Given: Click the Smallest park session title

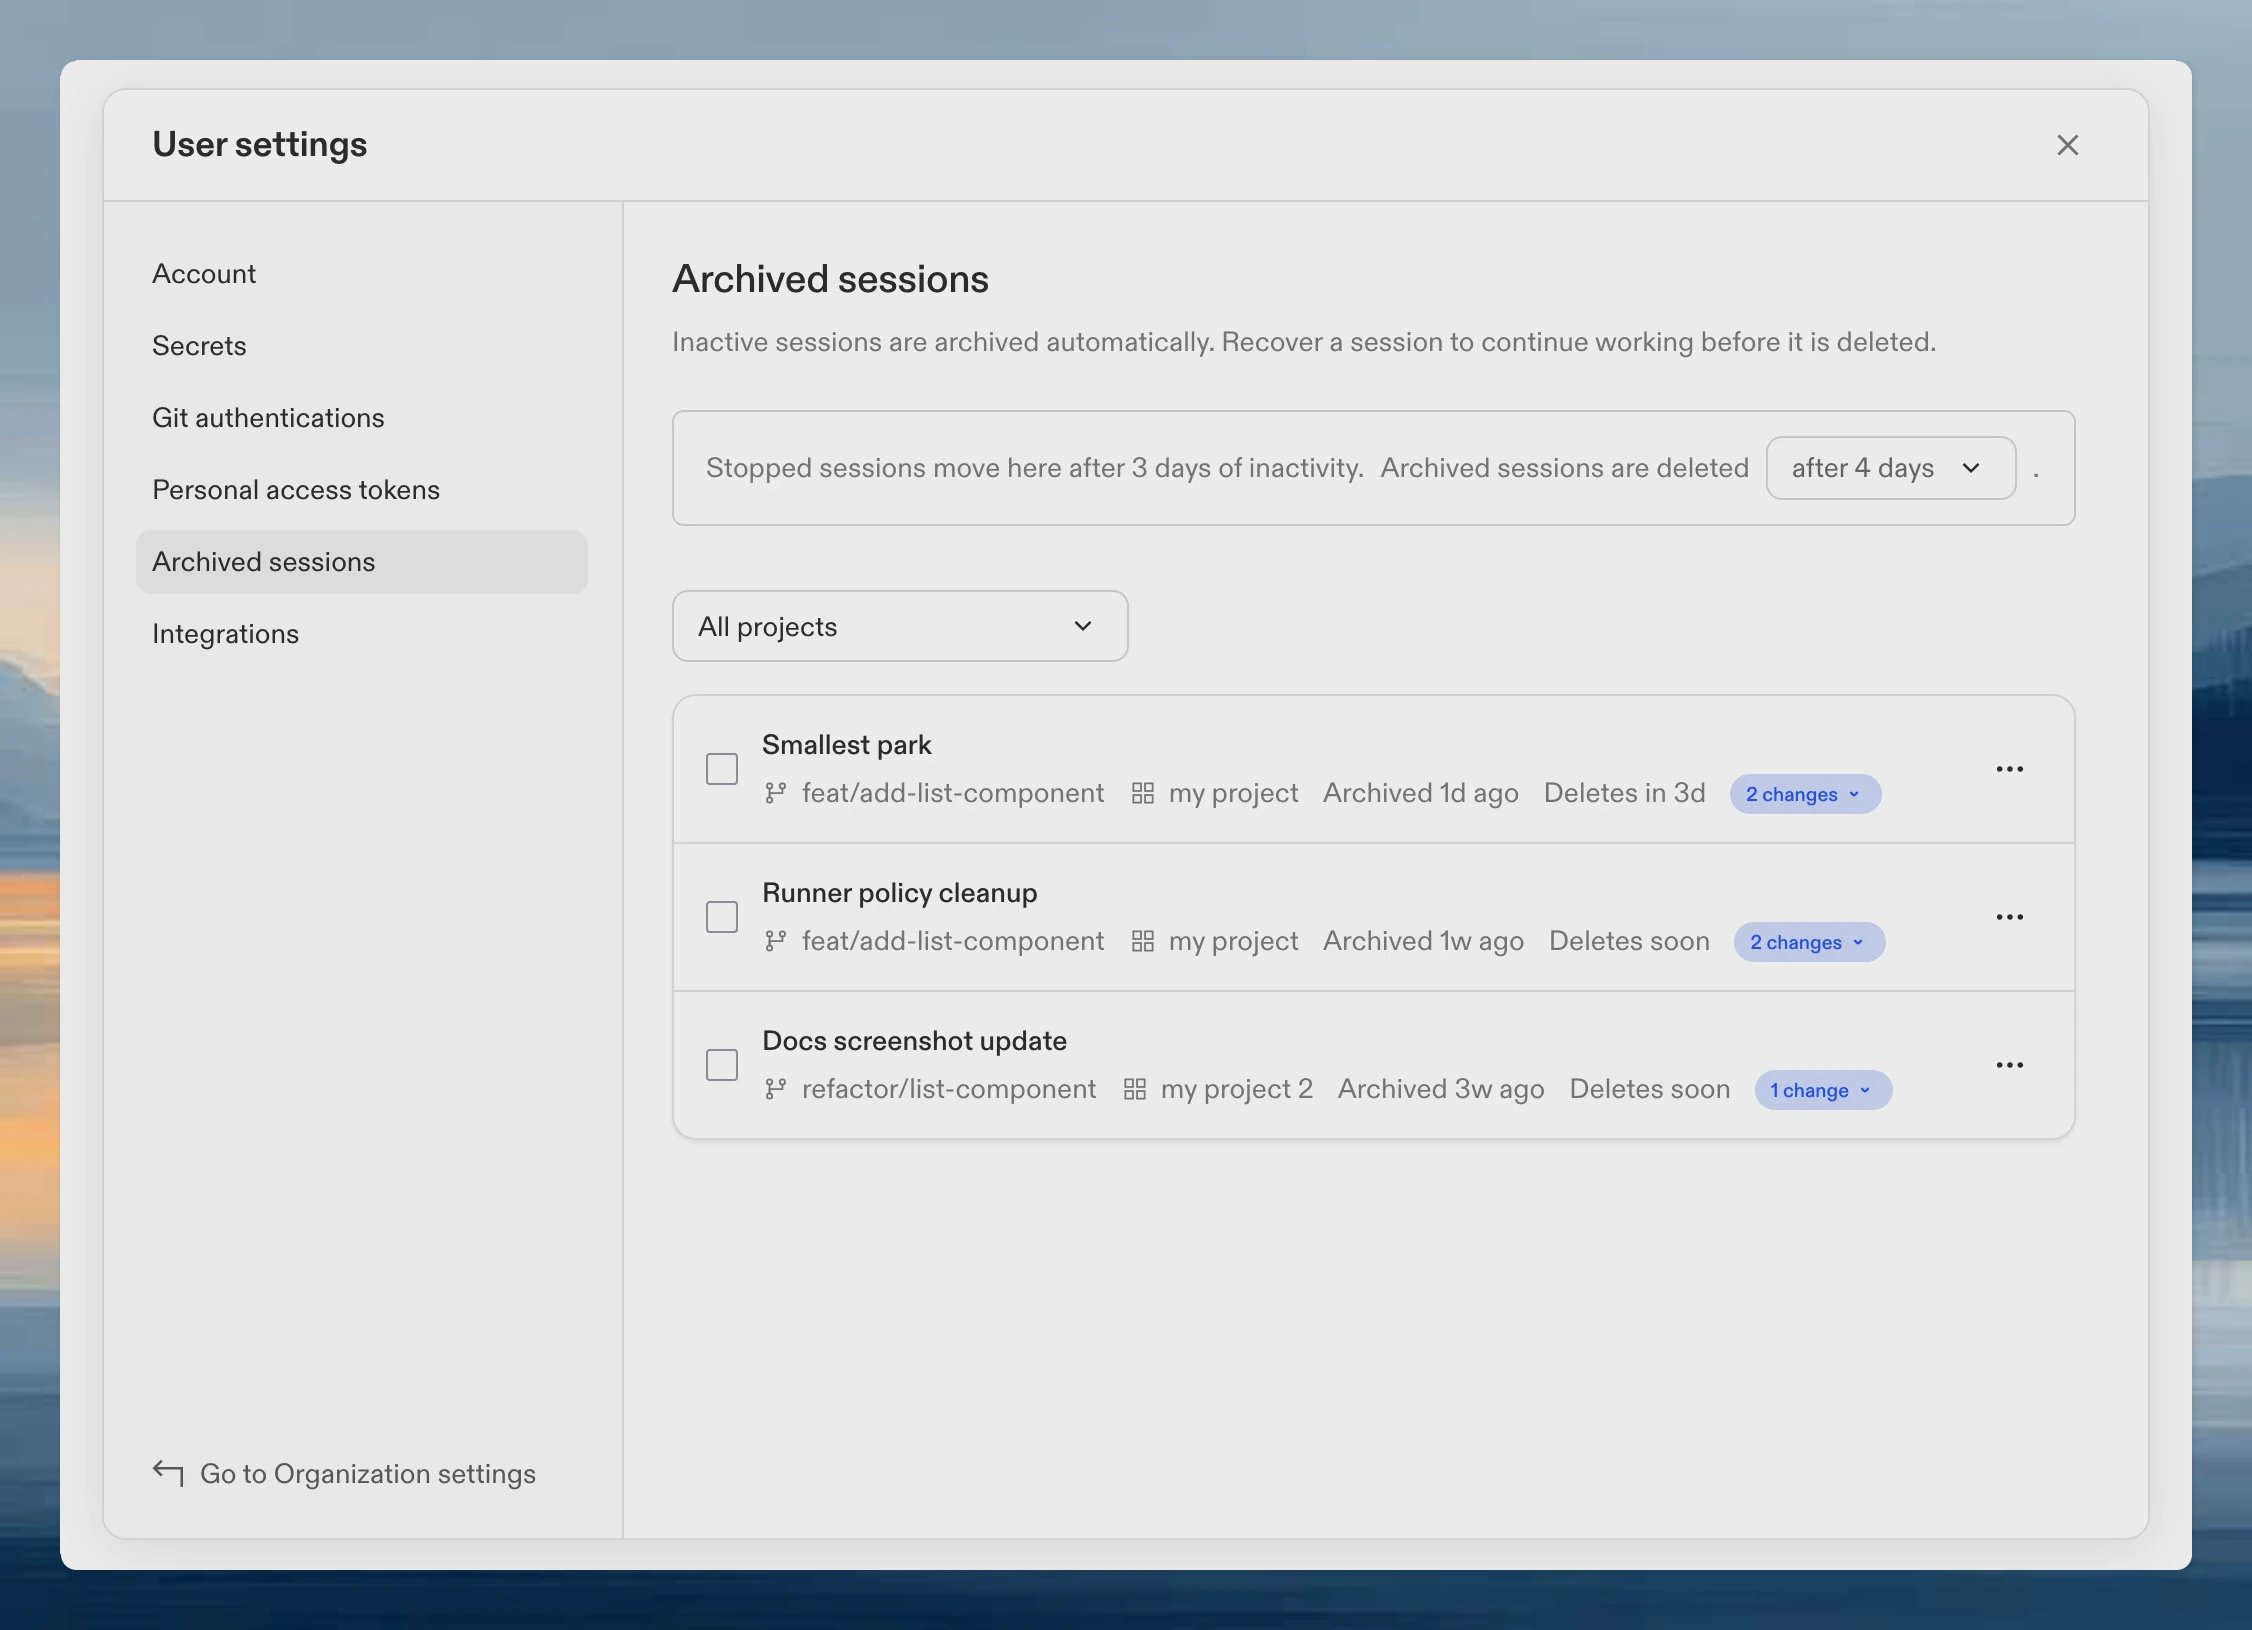Looking at the screenshot, I should point(846,745).
